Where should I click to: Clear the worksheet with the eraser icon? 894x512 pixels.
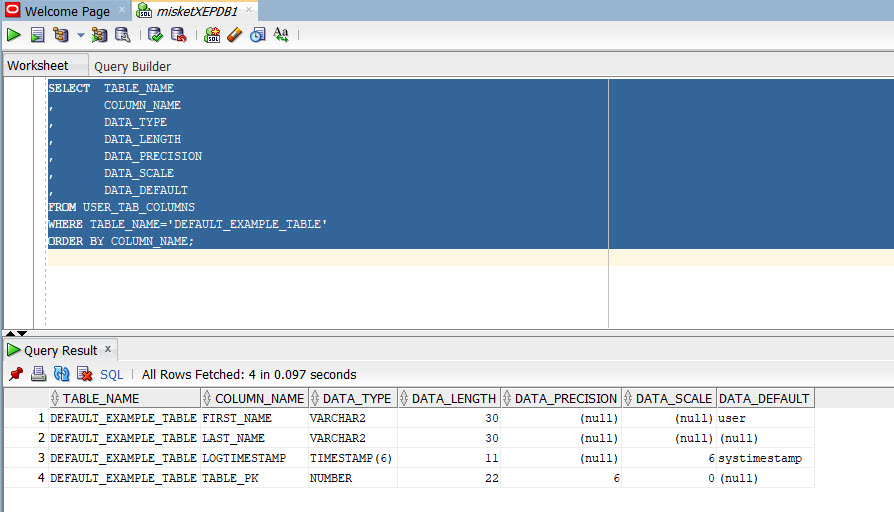234,35
